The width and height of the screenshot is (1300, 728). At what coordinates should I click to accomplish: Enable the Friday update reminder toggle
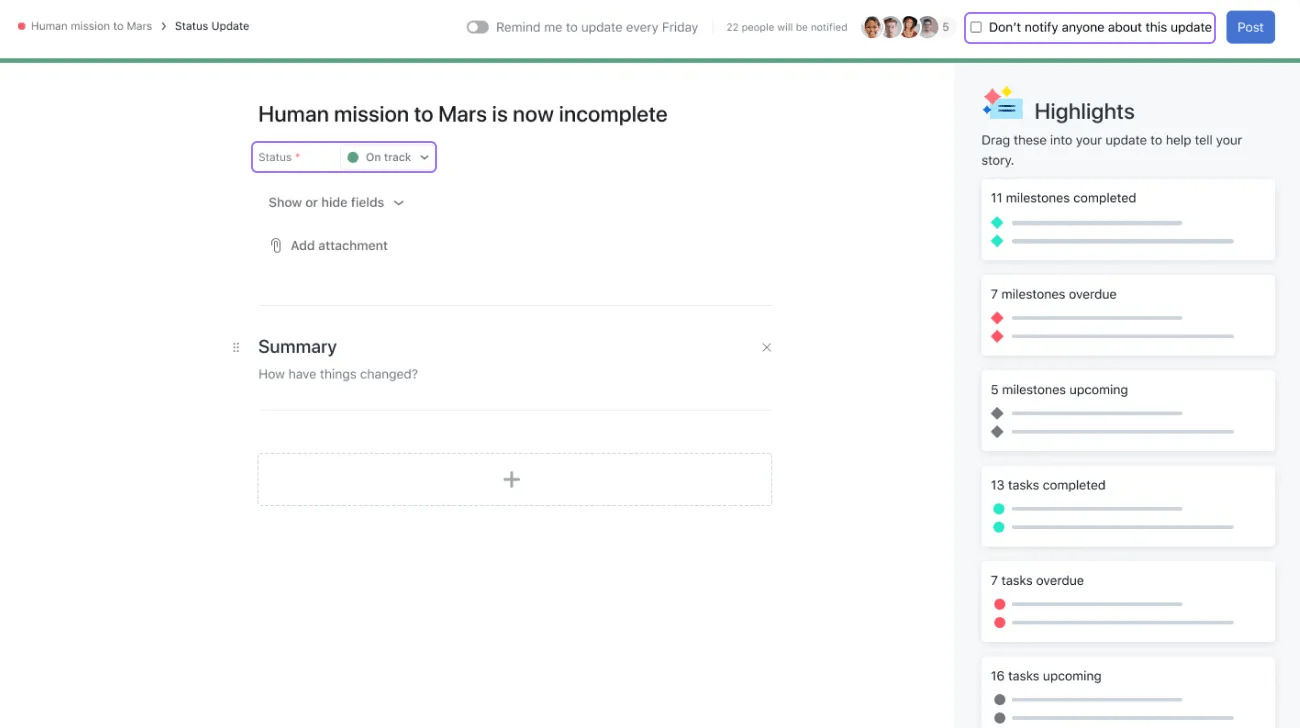477,27
